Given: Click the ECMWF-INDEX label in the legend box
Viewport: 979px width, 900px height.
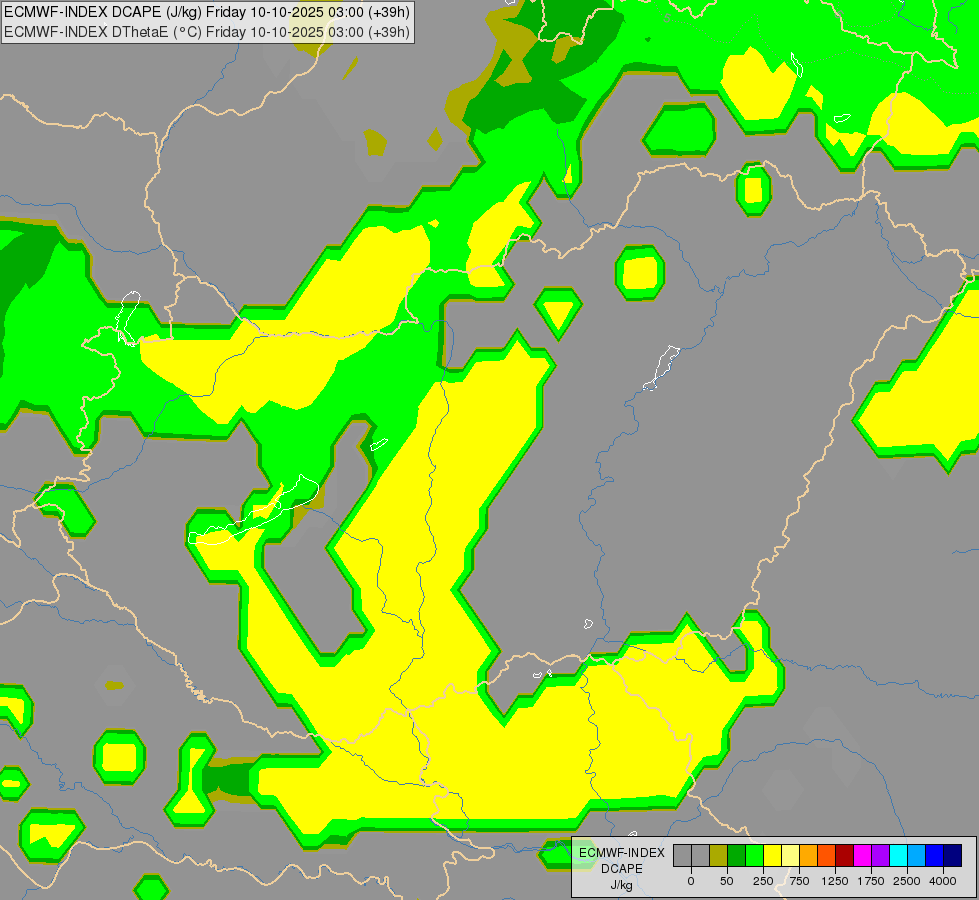Looking at the screenshot, I should click(622, 853).
